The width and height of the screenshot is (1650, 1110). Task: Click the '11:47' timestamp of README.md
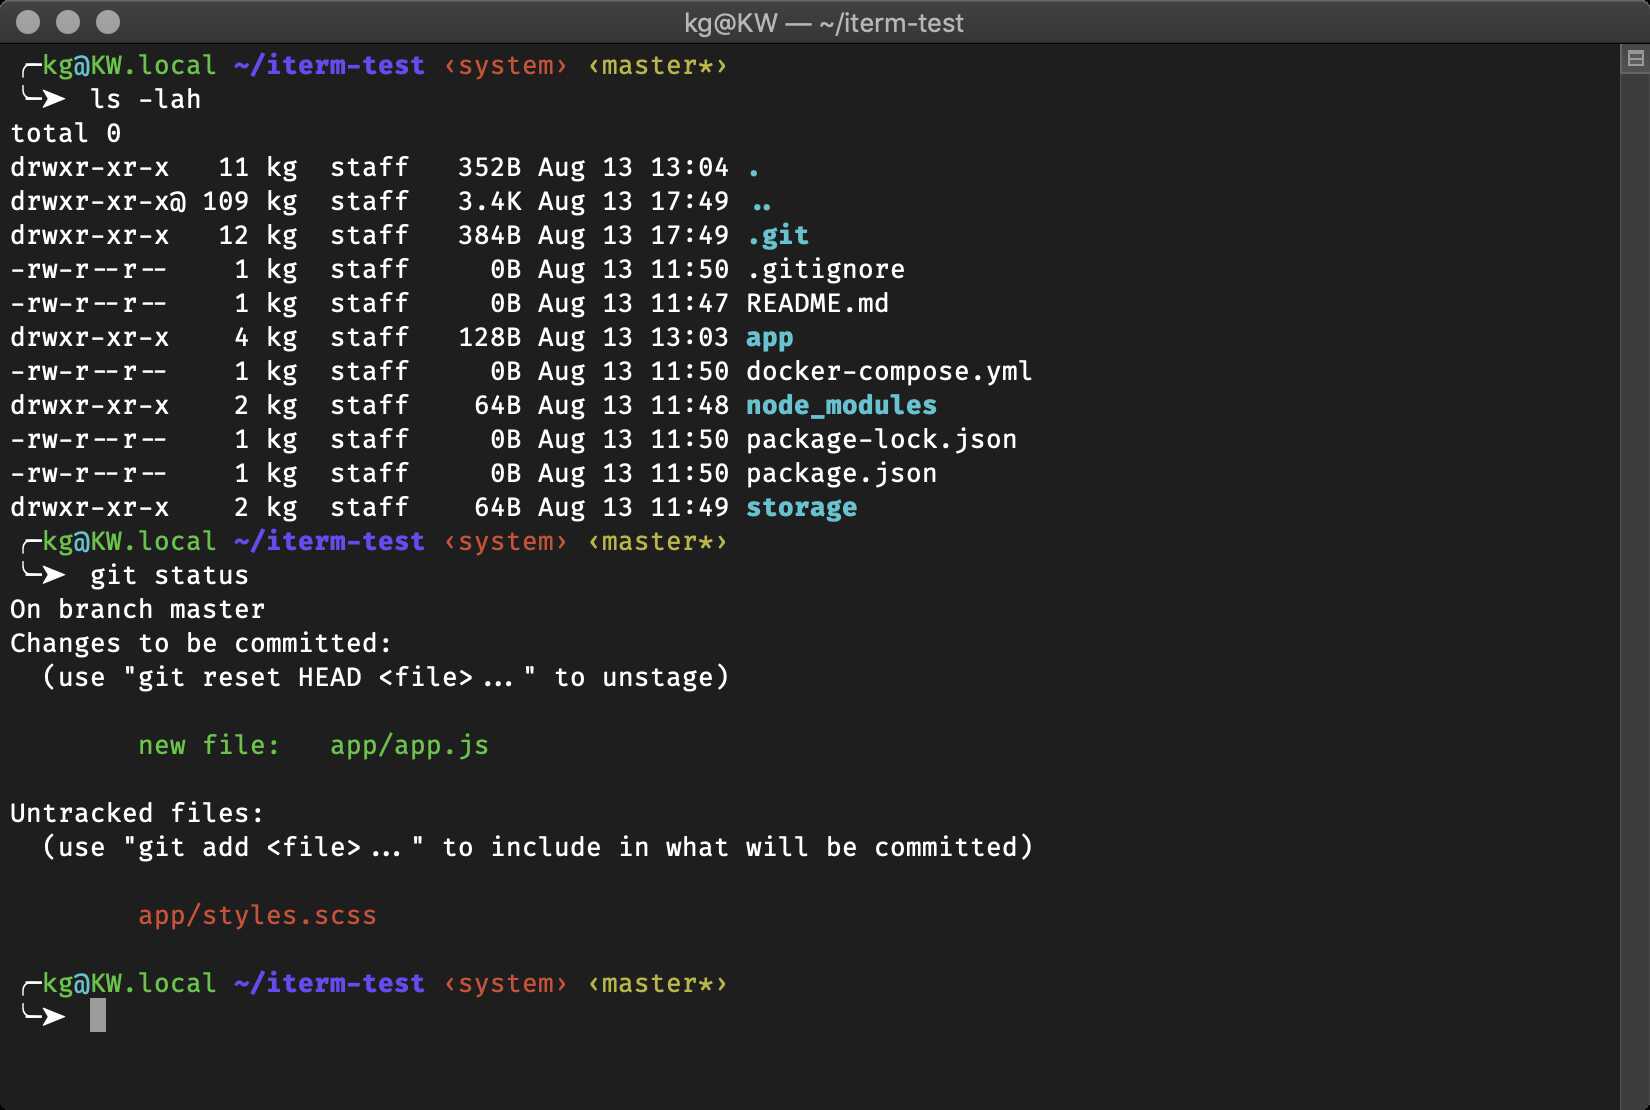[690, 303]
